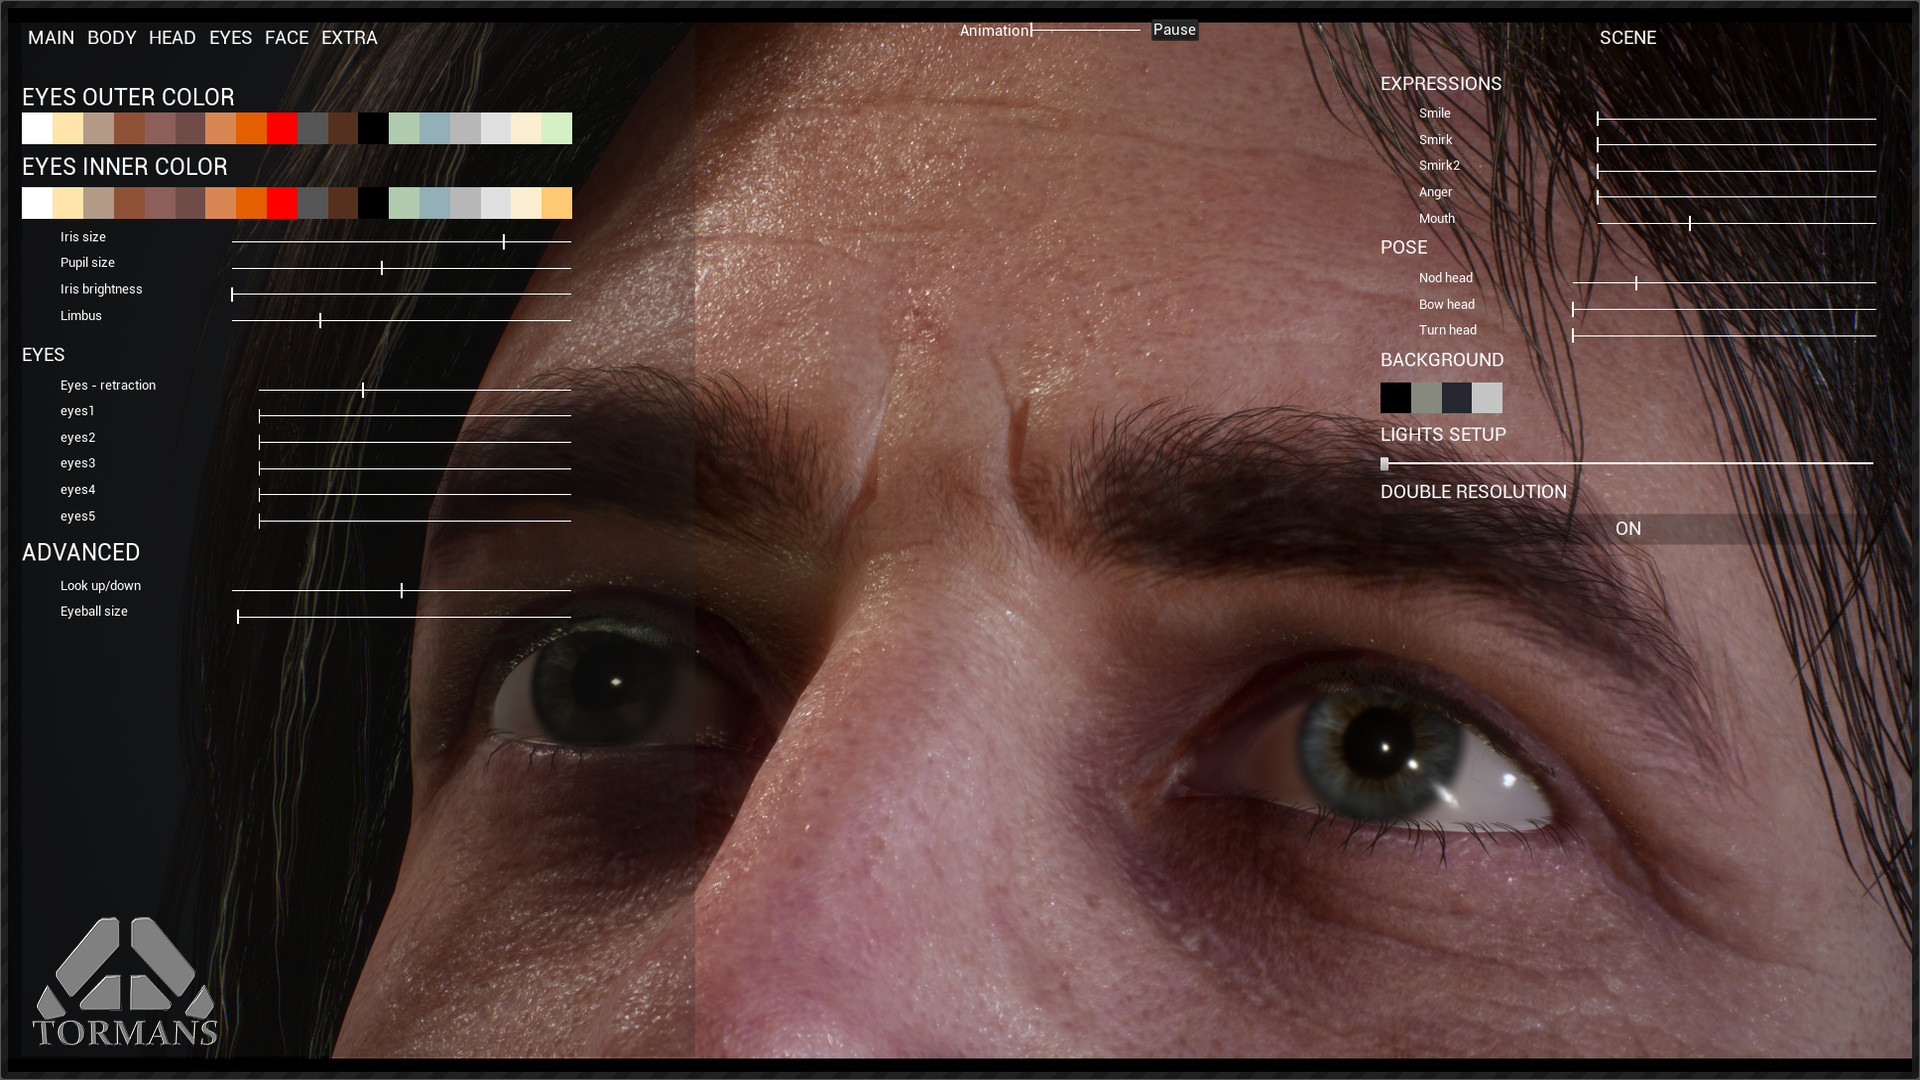
Task: Click the Eyeball size slider handle
Action: click(238, 616)
